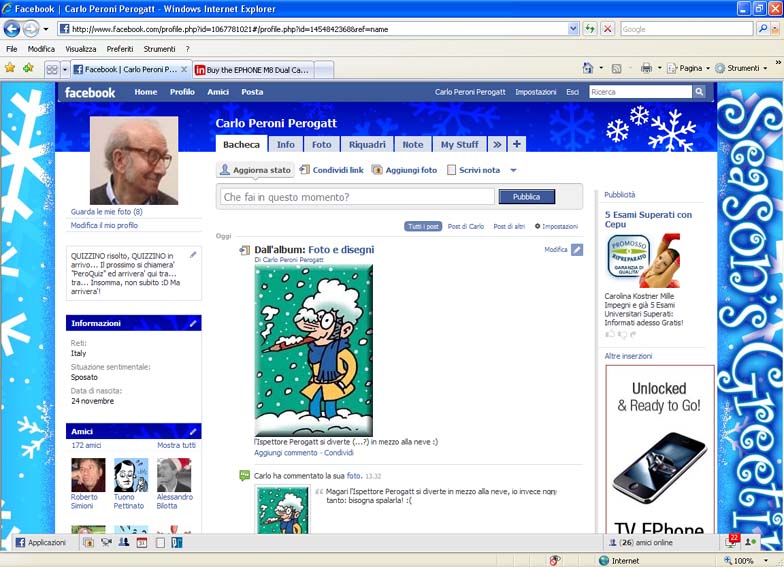
Task: Click Applicazioni in the bottom Facebook bar
Action: (40, 542)
